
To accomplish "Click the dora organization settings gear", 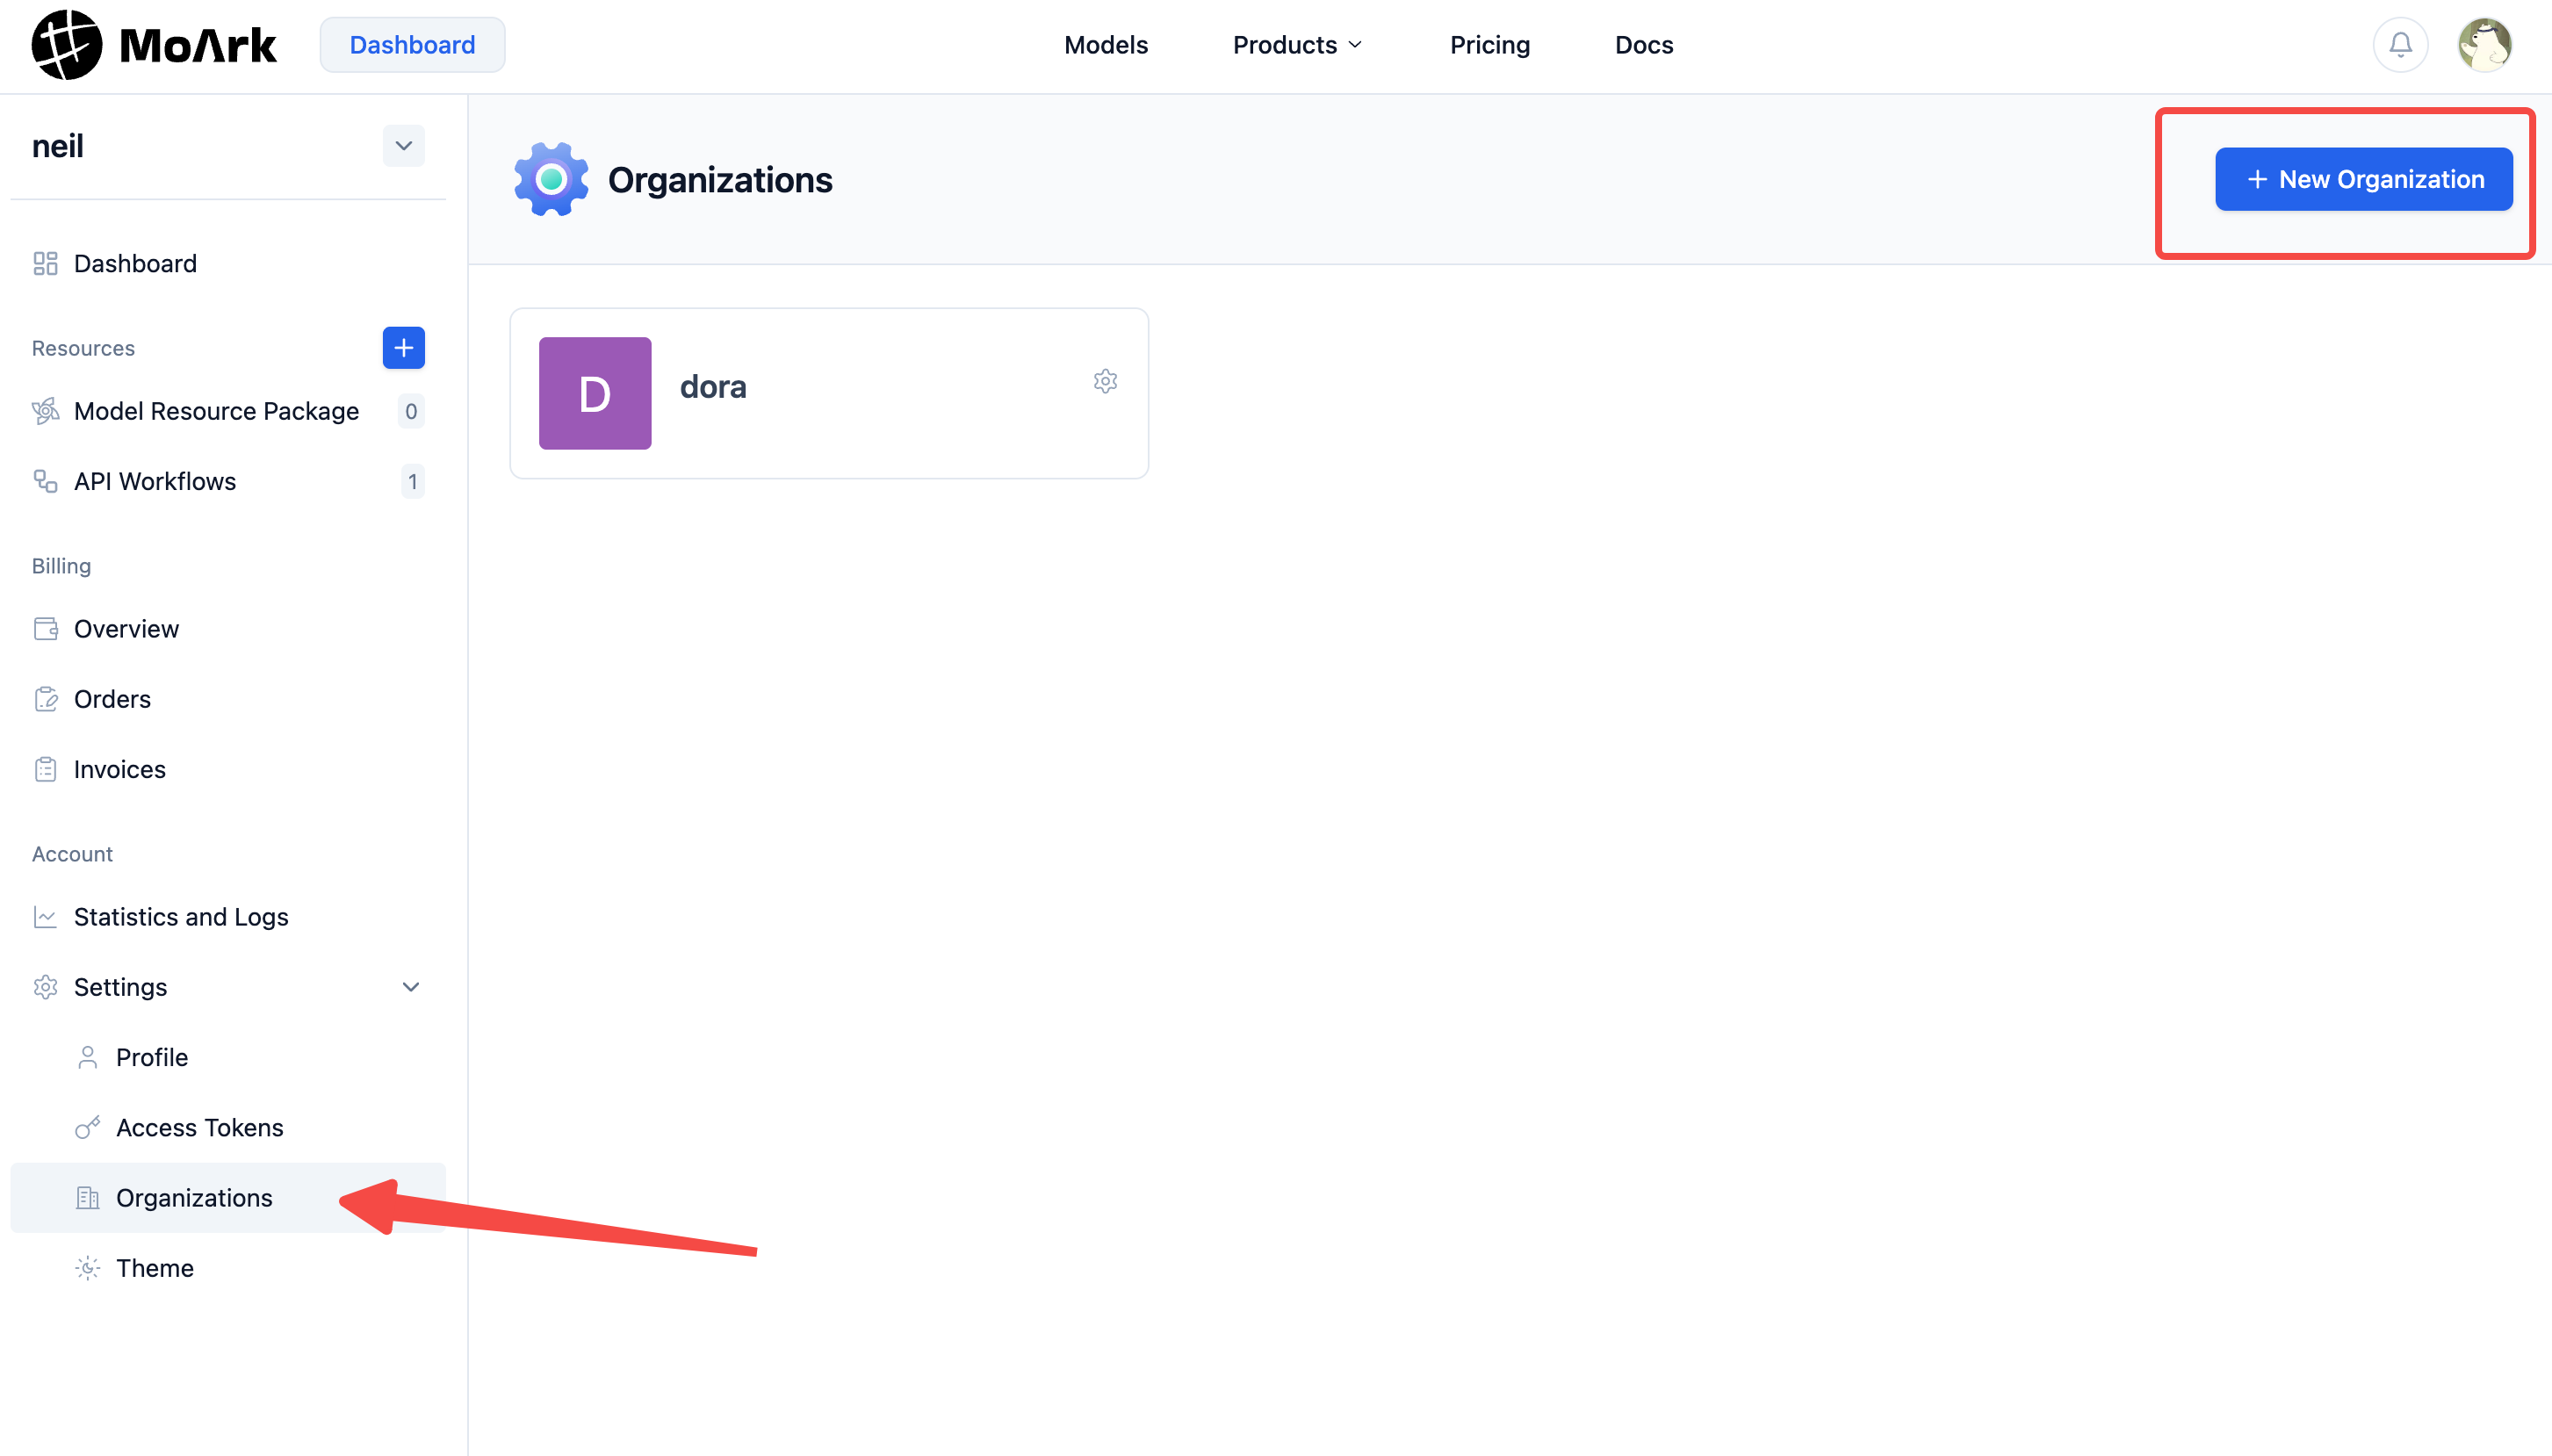I will [x=1105, y=381].
